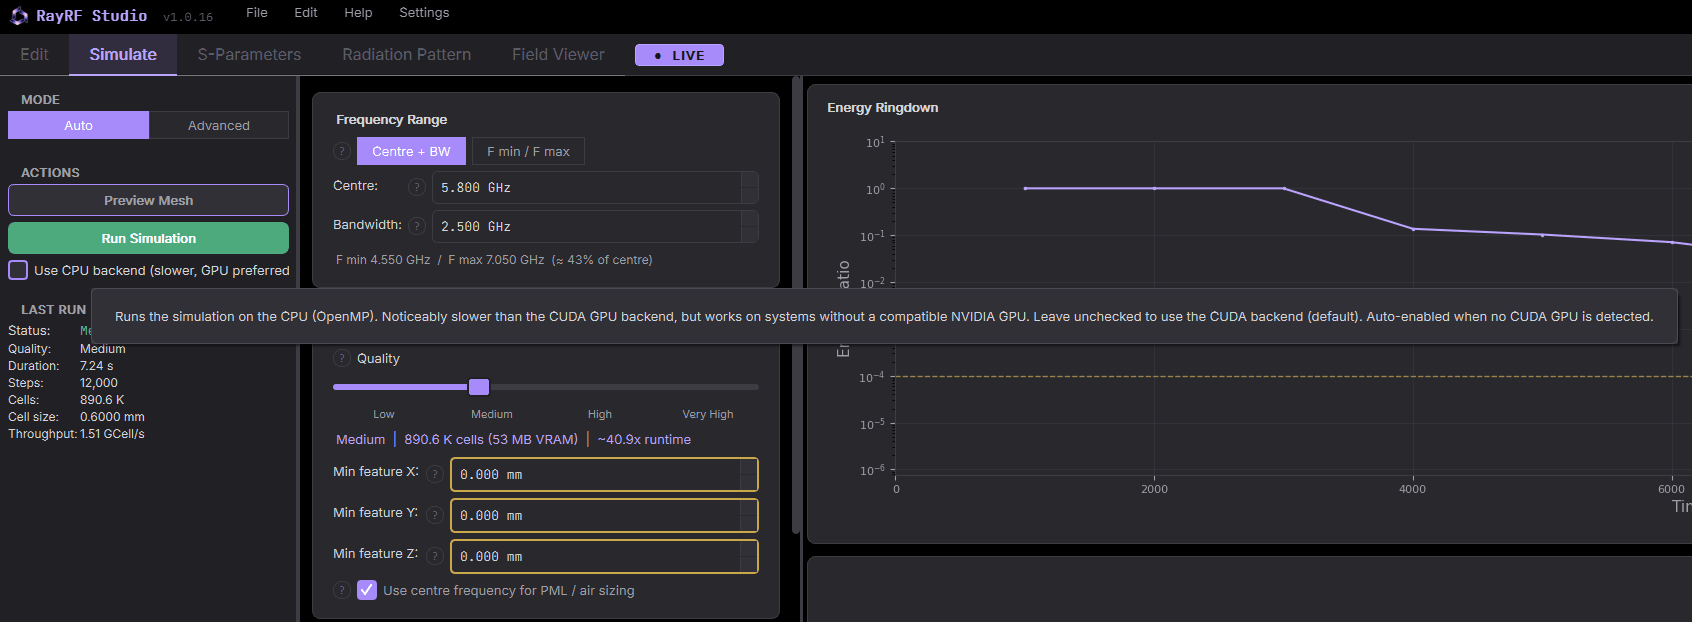1692x622 pixels.
Task: Open the File menu
Action: pos(257,13)
